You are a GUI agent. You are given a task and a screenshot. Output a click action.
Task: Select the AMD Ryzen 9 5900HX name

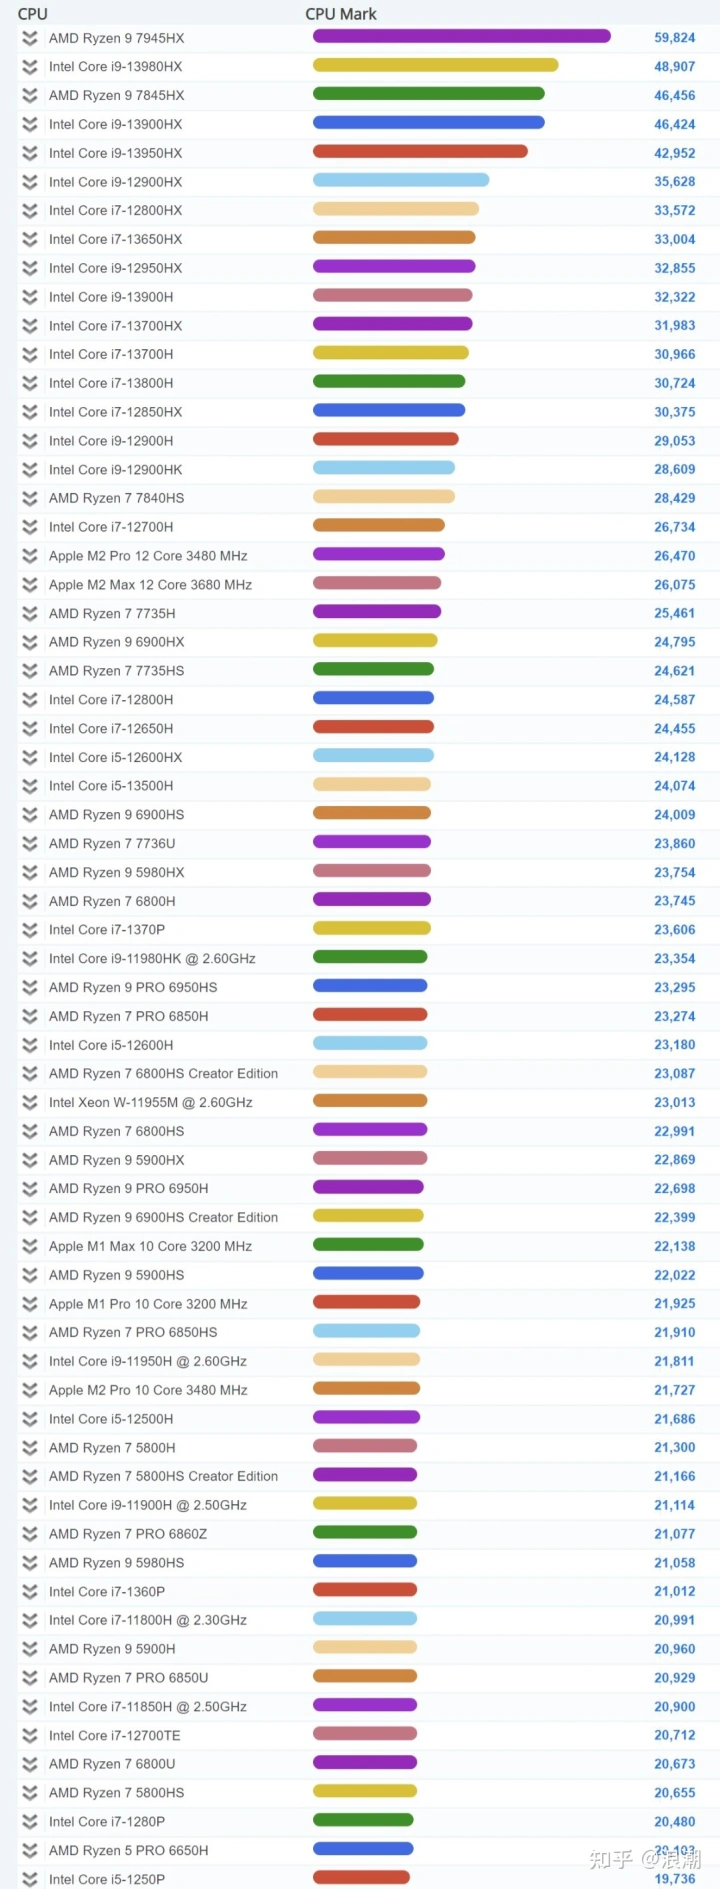(x=117, y=1161)
